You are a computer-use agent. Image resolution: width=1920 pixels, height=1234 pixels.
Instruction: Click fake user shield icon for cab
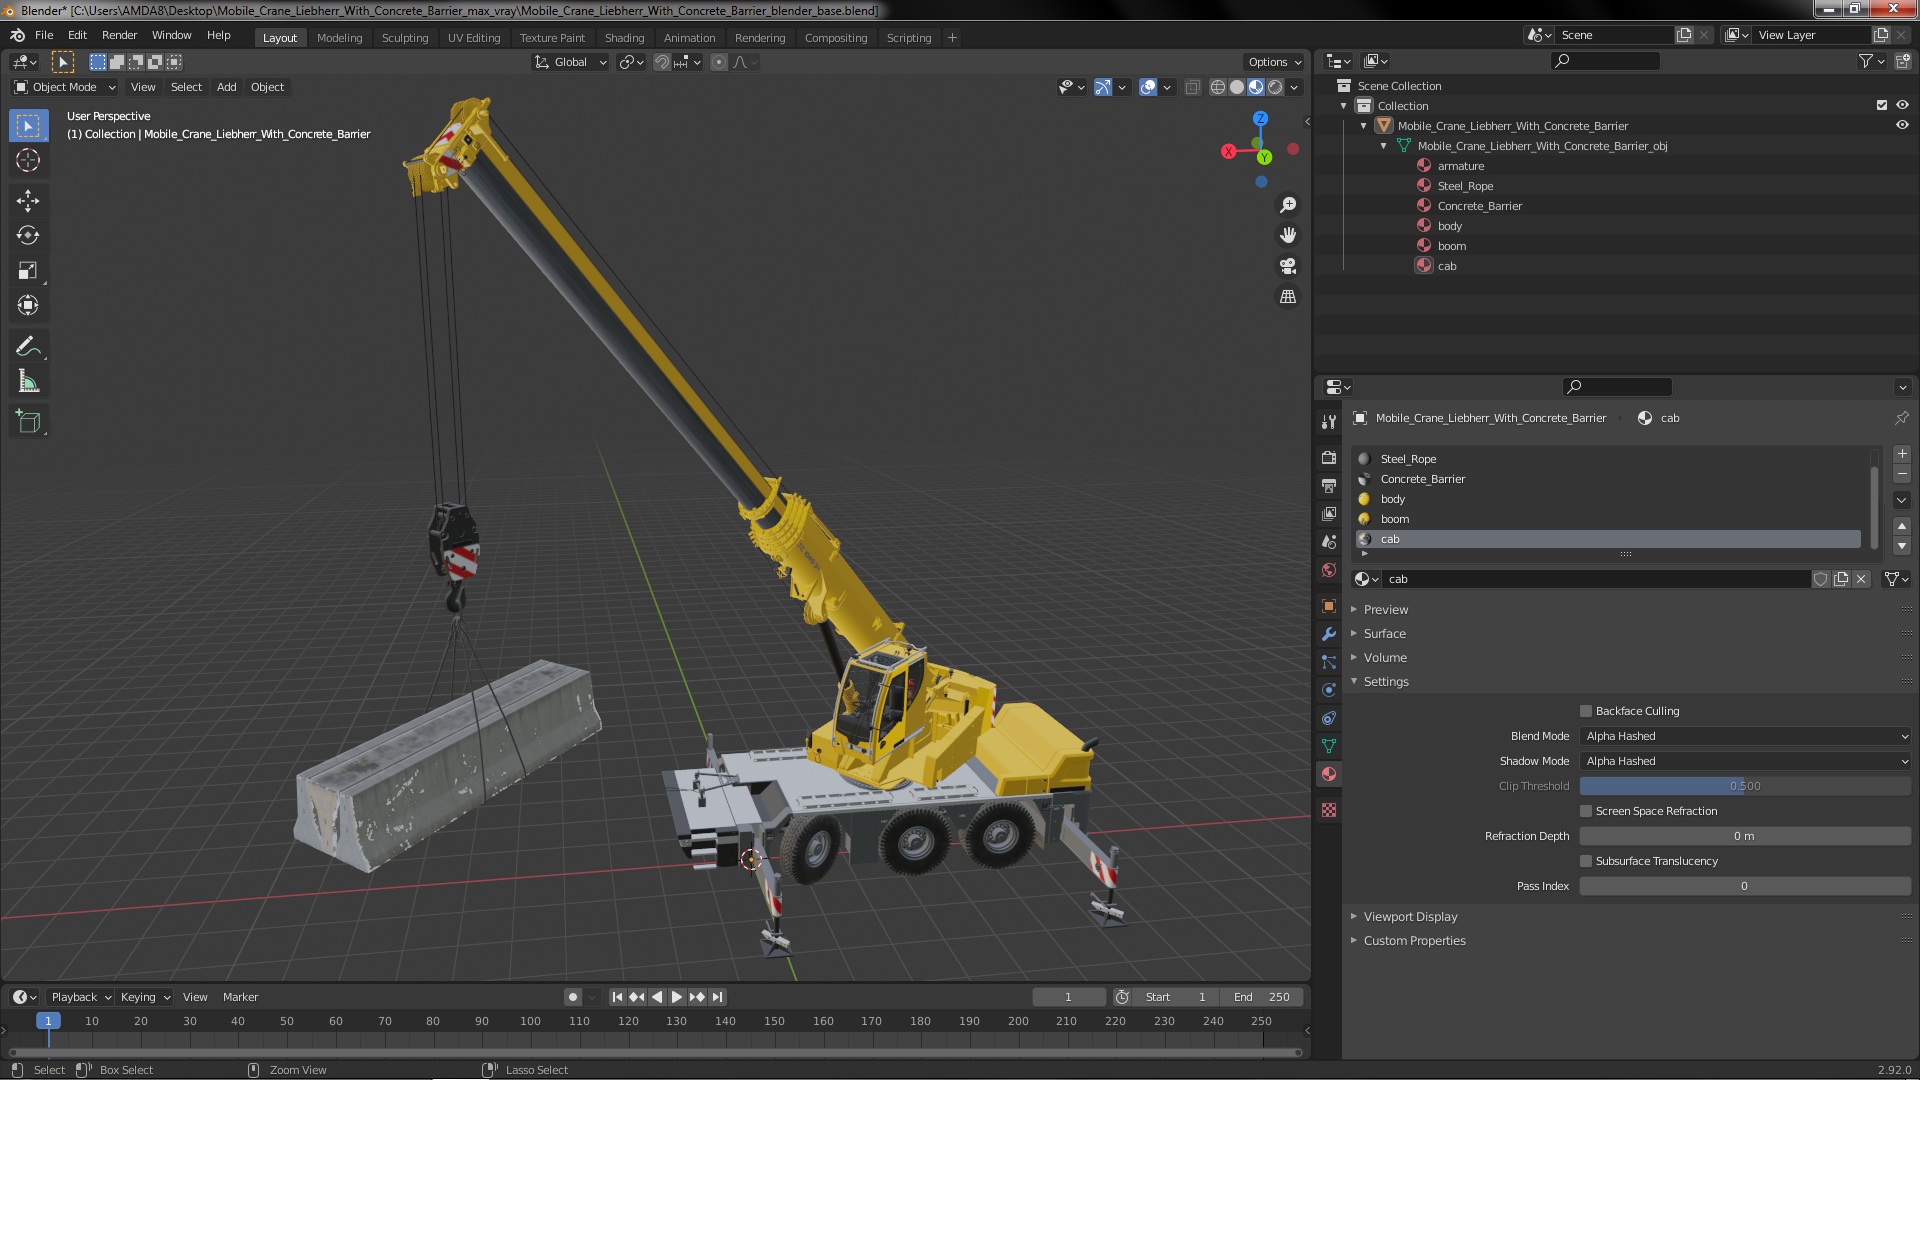pos(1821,579)
